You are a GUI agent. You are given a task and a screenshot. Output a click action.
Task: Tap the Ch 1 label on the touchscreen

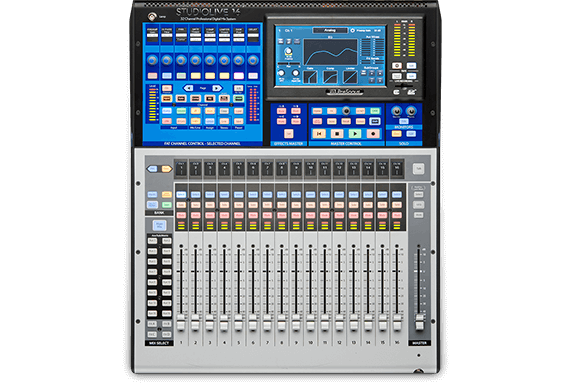click(x=288, y=31)
